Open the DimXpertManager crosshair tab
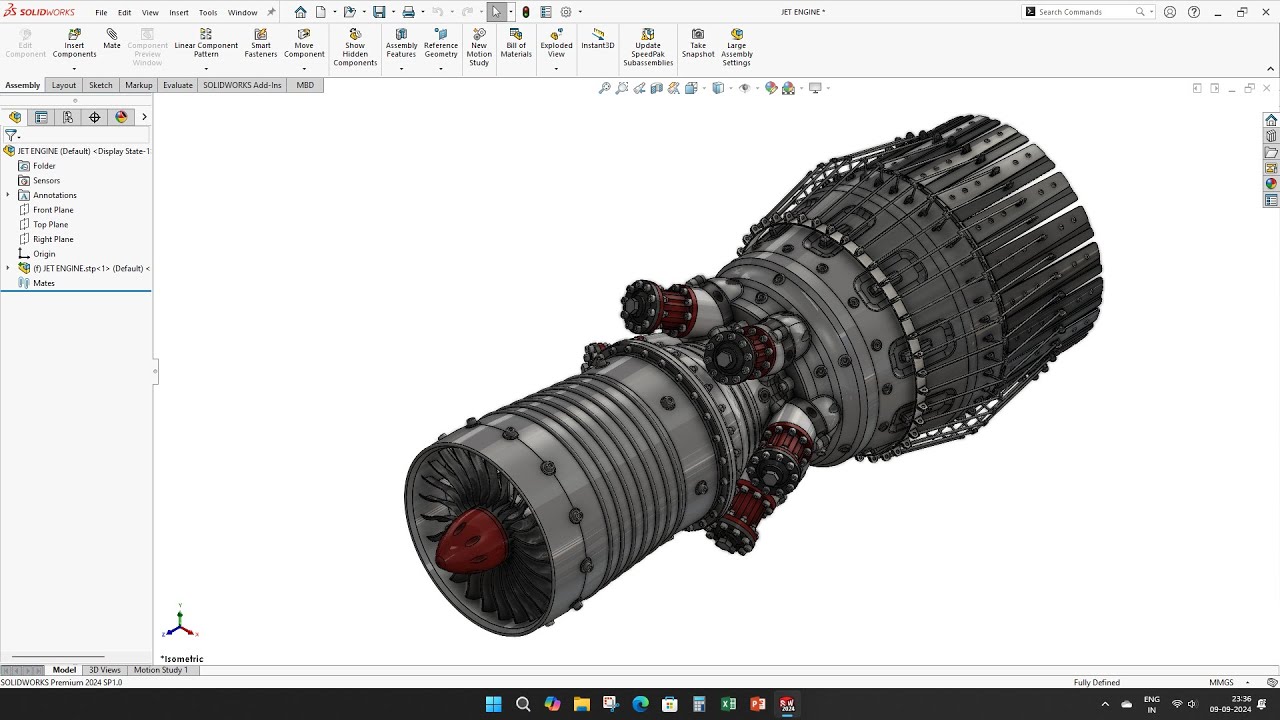Image resolution: width=1280 pixels, height=720 pixels. pos(94,117)
